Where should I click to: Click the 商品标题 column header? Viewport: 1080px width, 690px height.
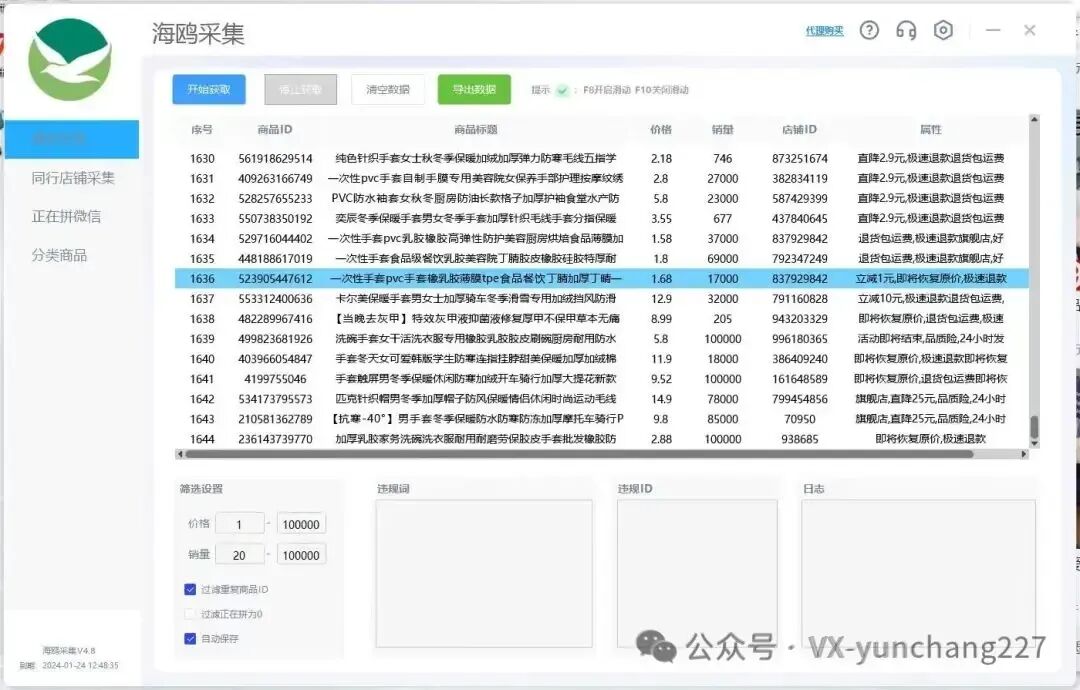tap(475, 129)
